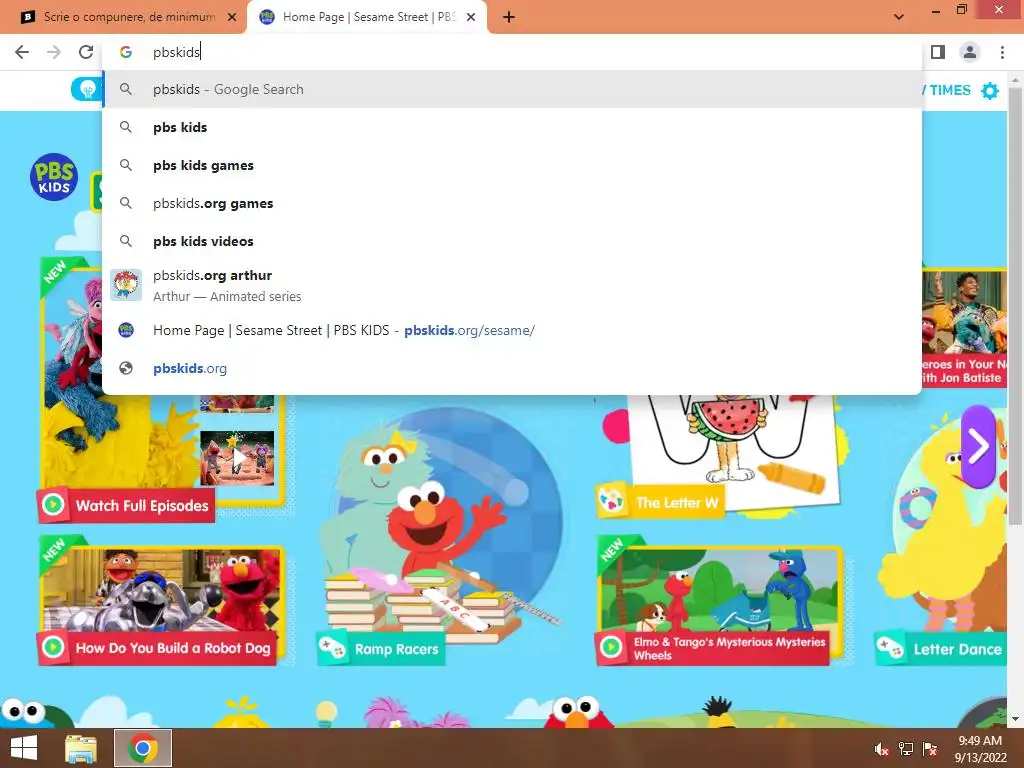1024x768 pixels.
Task: Click the purple next arrow on carousel
Action: click(x=978, y=447)
